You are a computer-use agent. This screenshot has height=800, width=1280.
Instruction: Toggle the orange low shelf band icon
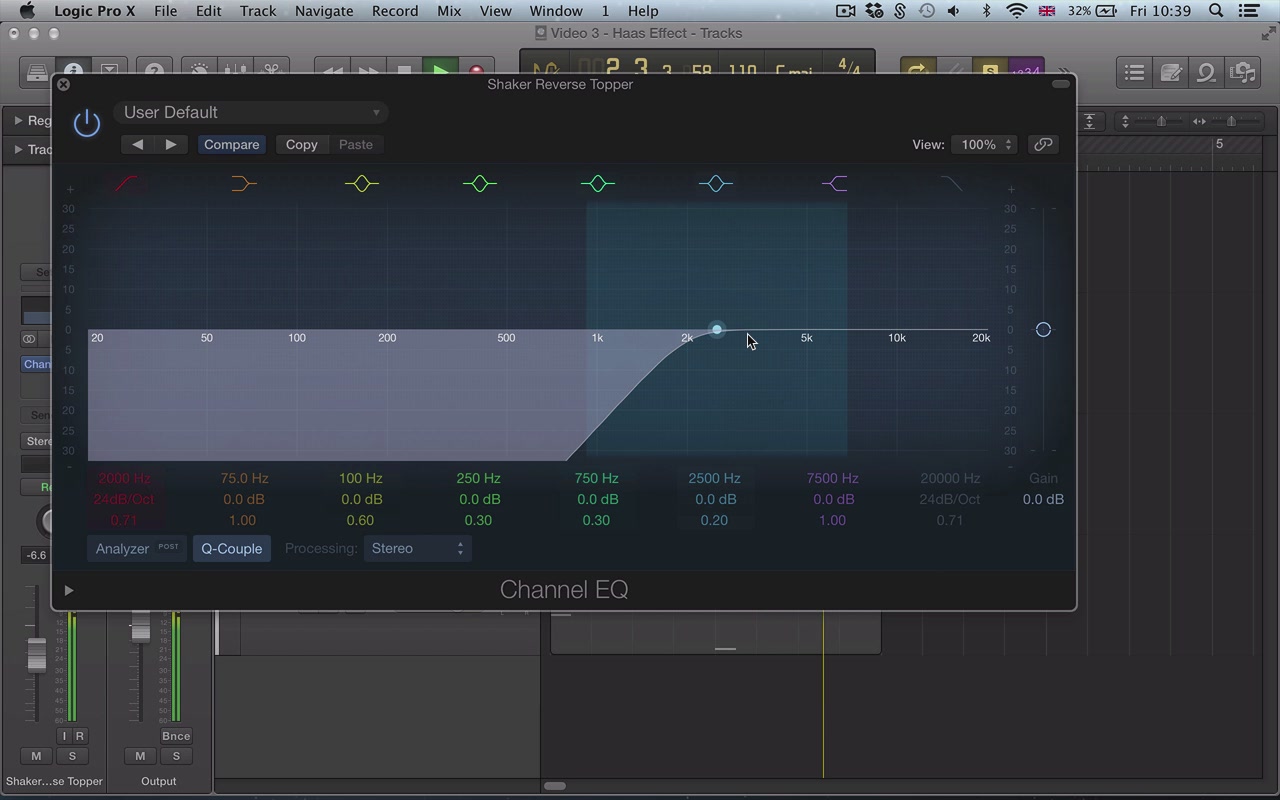[x=244, y=184]
